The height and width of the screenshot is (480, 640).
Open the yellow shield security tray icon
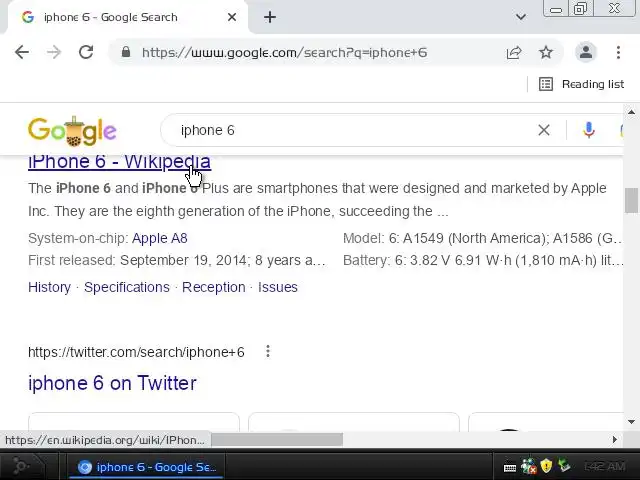tap(546, 466)
